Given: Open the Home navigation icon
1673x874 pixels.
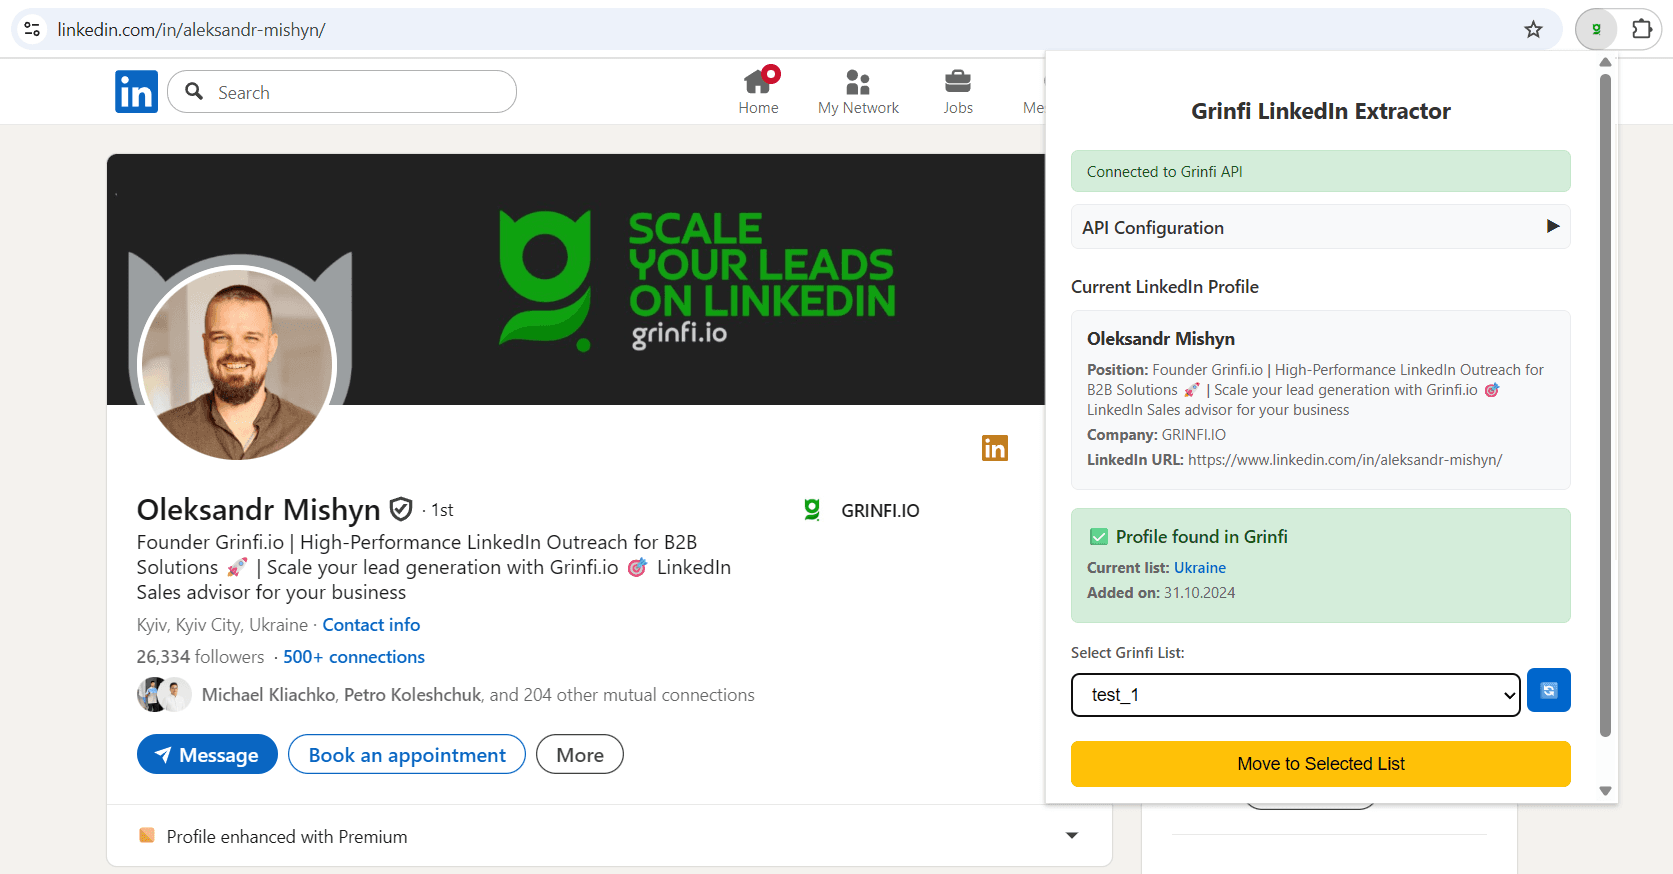Looking at the screenshot, I should pyautogui.click(x=758, y=82).
